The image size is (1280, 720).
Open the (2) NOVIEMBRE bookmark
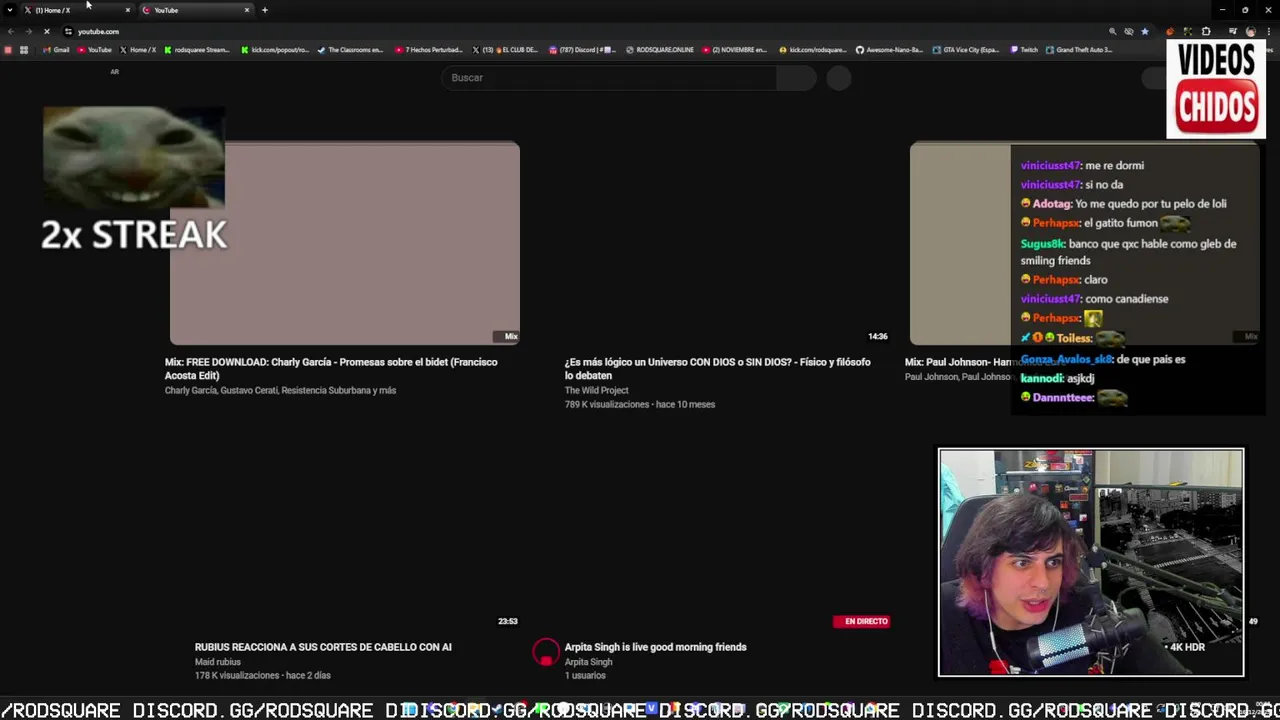735,50
